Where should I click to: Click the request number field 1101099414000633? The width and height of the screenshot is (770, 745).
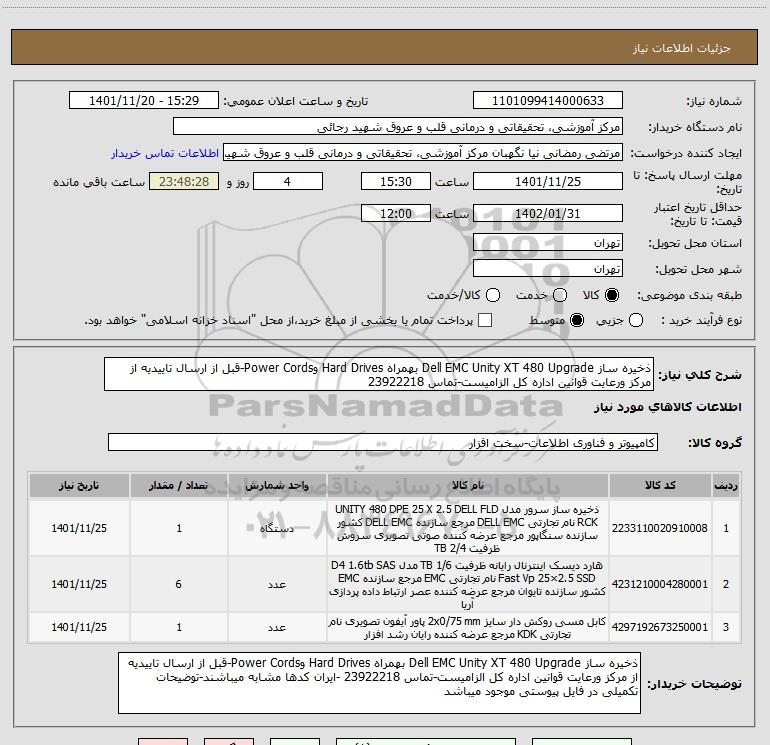pyautogui.click(x=548, y=101)
